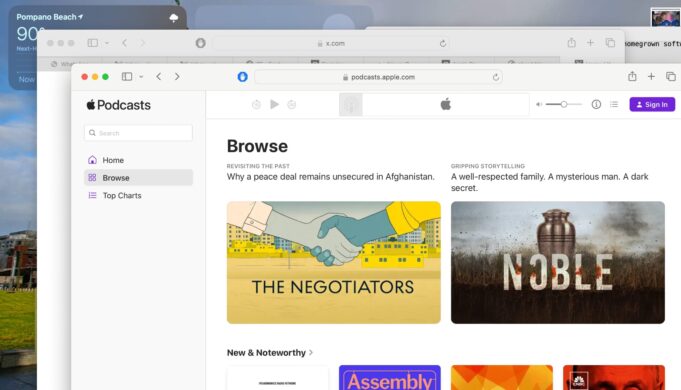Click the Apple Podcasts logo

[118, 105]
